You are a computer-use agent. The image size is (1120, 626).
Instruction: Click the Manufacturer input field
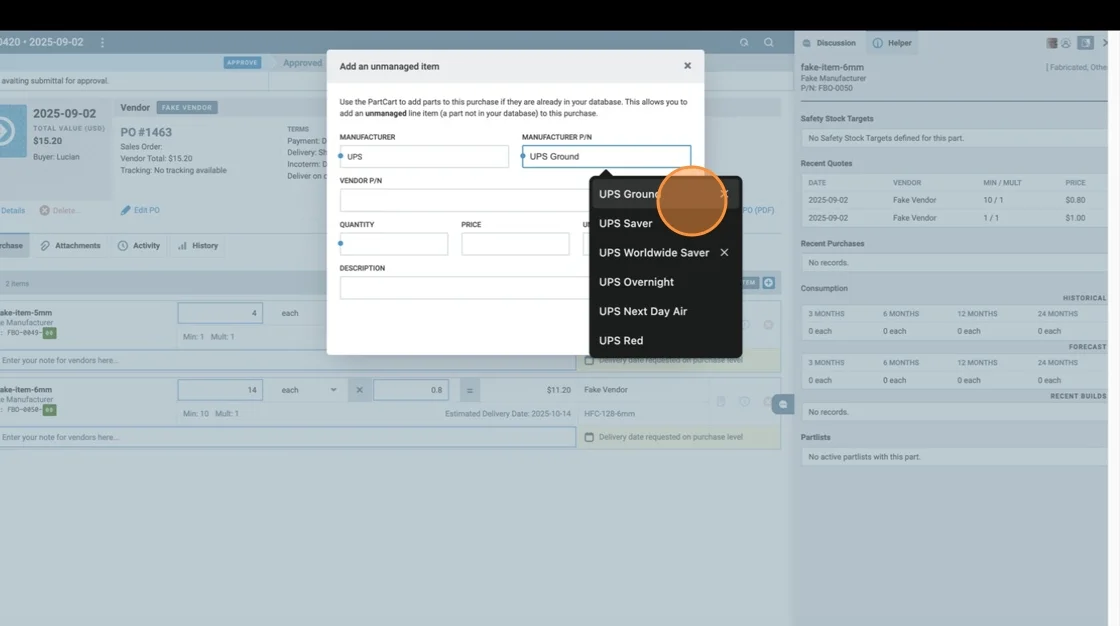pos(424,157)
